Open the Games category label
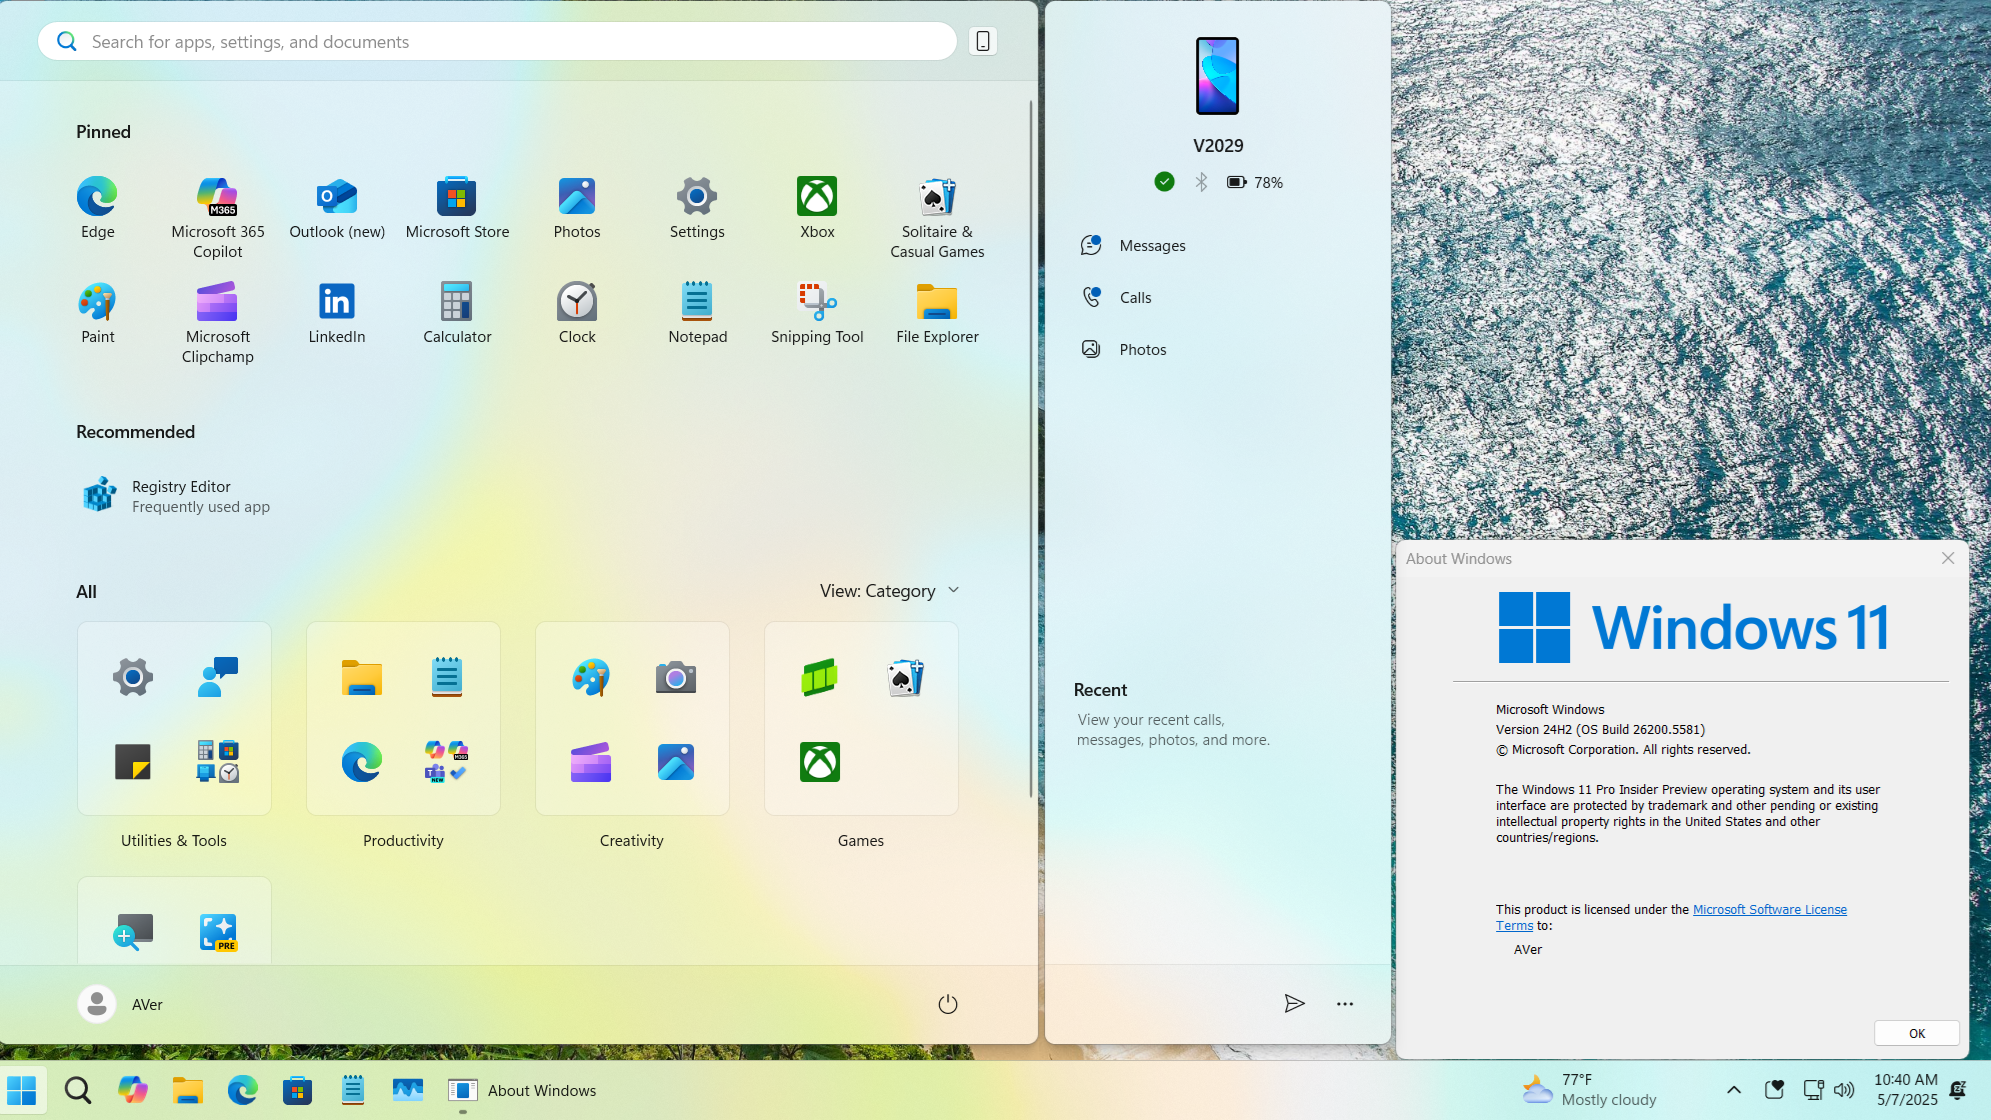1991x1120 pixels. coord(861,841)
